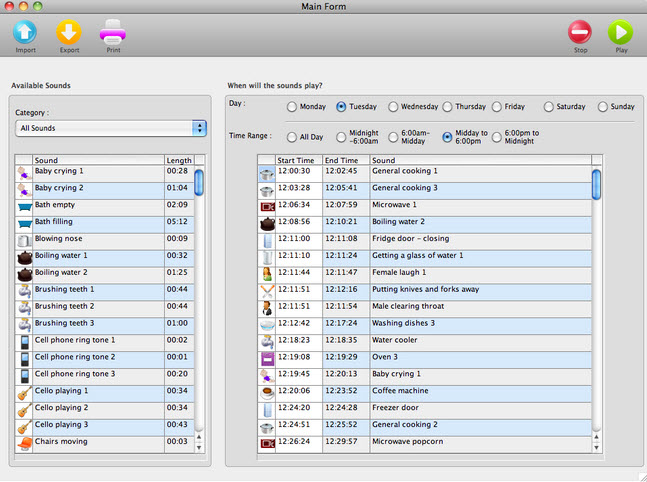Choose the All Day time range

tap(292, 137)
